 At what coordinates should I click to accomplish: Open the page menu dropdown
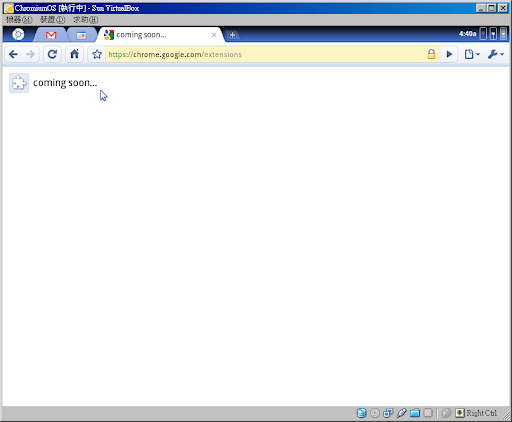pyautogui.click(x=472, y=54)
